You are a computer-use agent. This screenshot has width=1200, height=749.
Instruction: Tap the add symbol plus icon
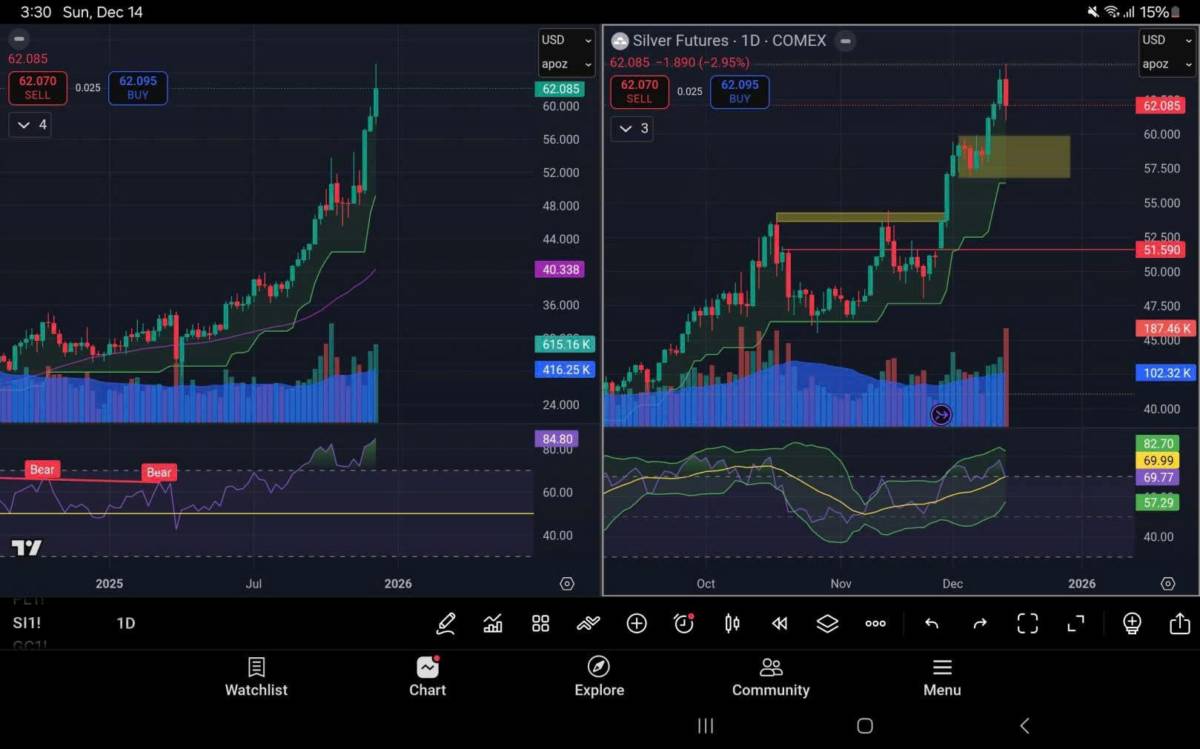(x=636, y=624)
